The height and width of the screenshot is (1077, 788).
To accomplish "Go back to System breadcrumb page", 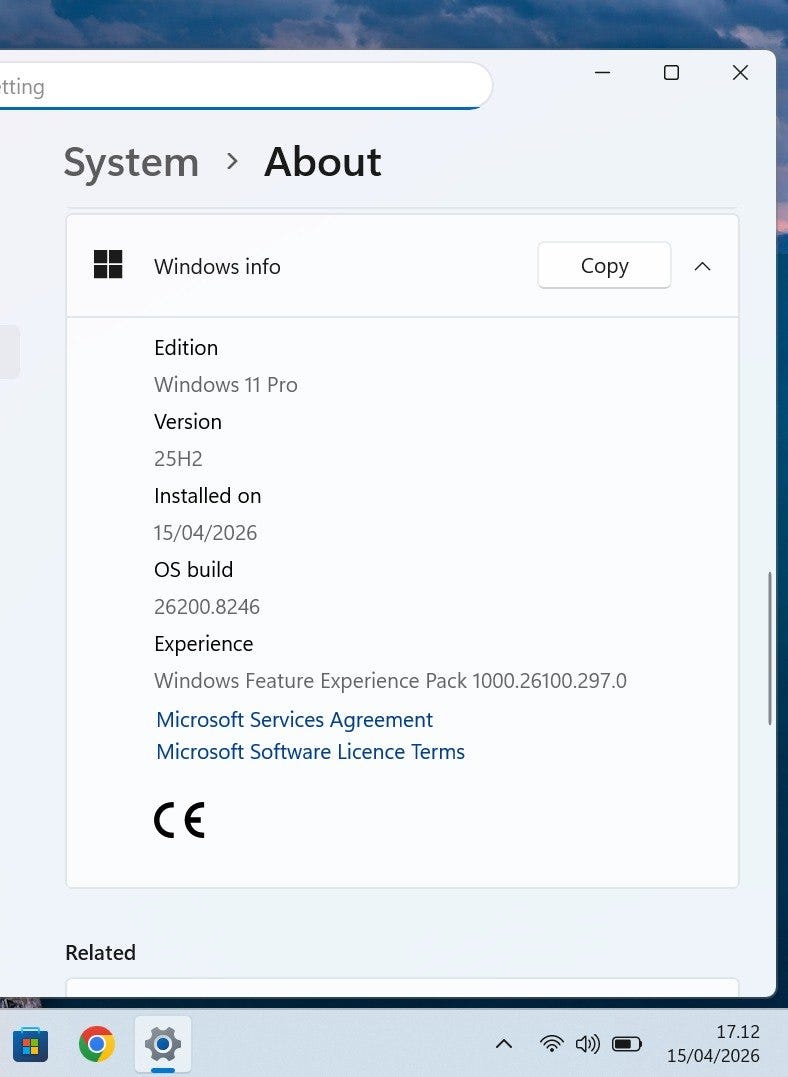I will 131,162.
